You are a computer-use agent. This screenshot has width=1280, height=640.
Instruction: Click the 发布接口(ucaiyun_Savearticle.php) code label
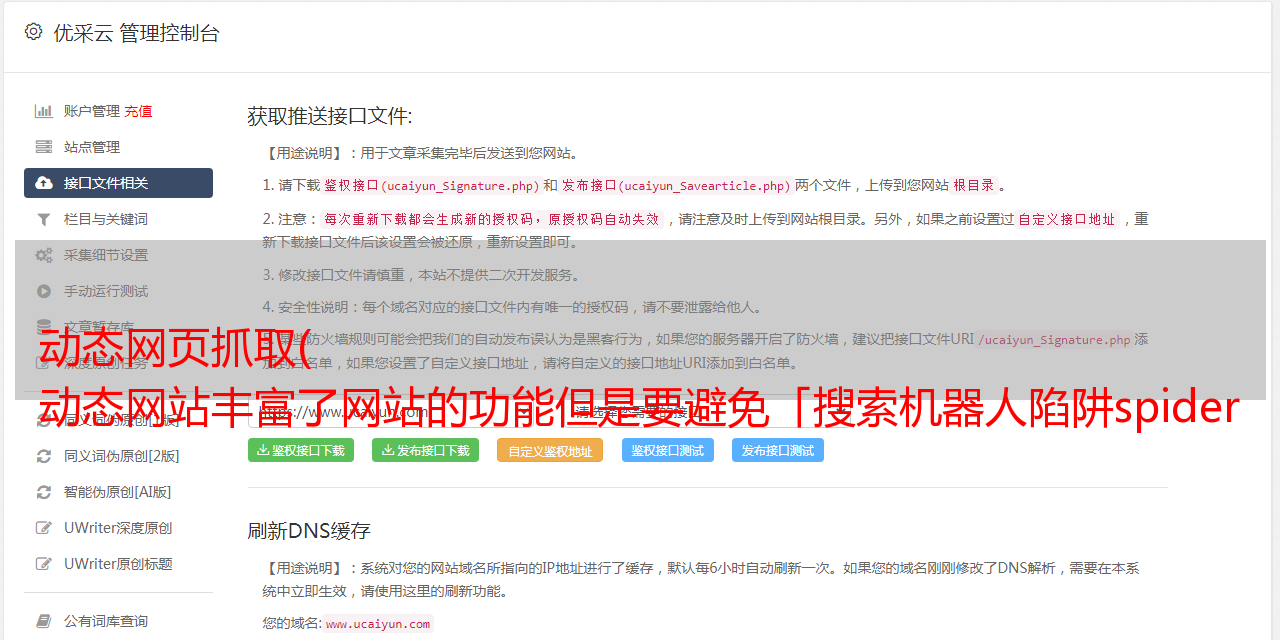pyautogui.click(x=676, y=185)
